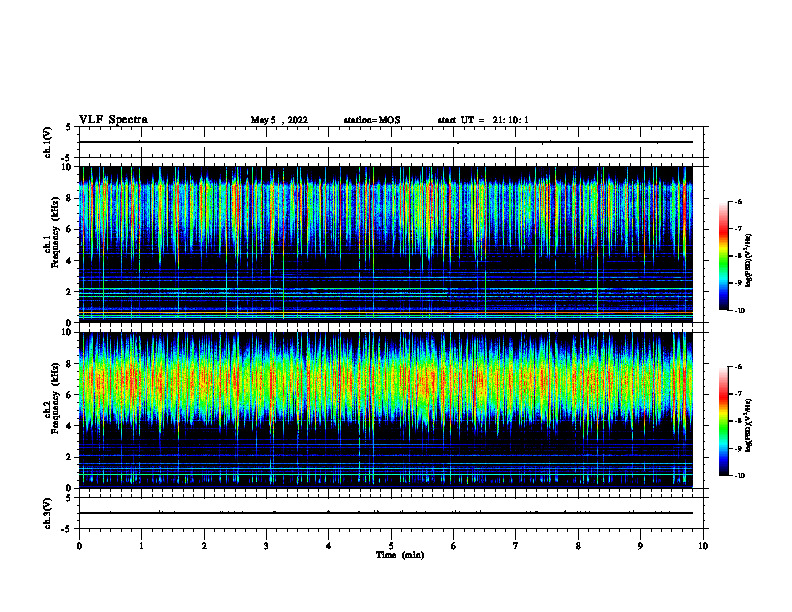792x612 pixels.
Task: Click inside the ch.2 spectrogram panel
Action: pyautogui.click(x=386, y=410)
